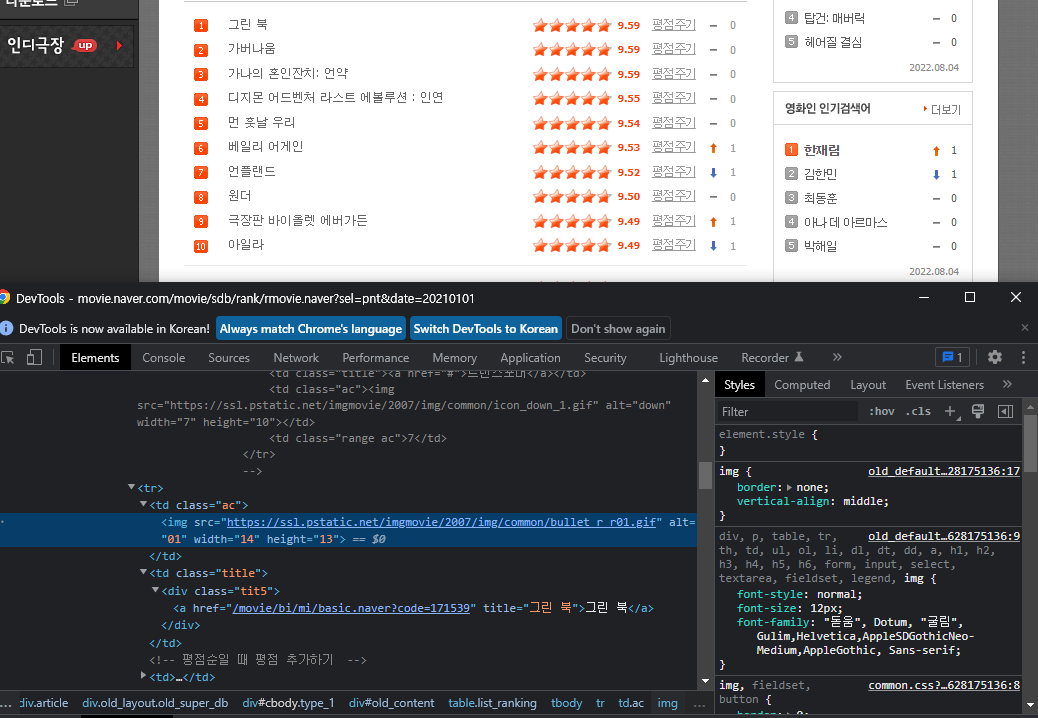Screen dimensions: 1038x718
Task: Toggle the rendering emulations paintbrush icon
Action: coord(978,412)
